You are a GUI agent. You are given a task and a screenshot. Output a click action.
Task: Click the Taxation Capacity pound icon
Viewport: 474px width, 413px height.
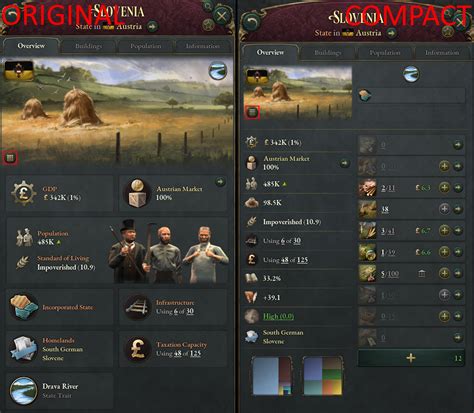click(x=137, y=349)
